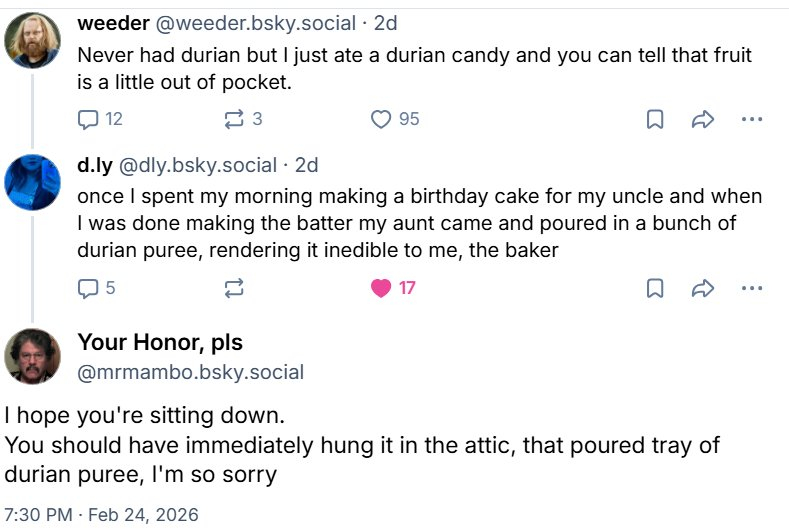The width and height of the screenshot is (789, 531).
Task: Bookmark d.ly's birthday cake post
Action: click(655, 288)
